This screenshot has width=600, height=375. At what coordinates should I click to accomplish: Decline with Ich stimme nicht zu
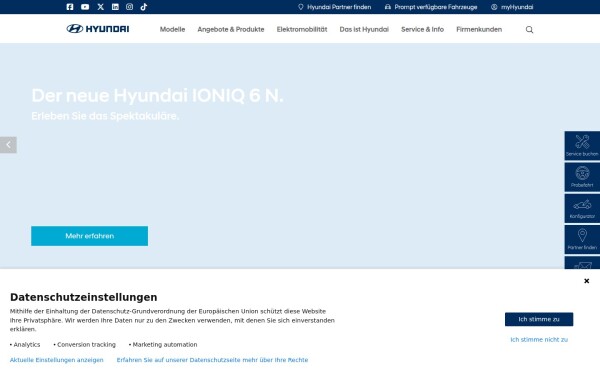point(539,339)
